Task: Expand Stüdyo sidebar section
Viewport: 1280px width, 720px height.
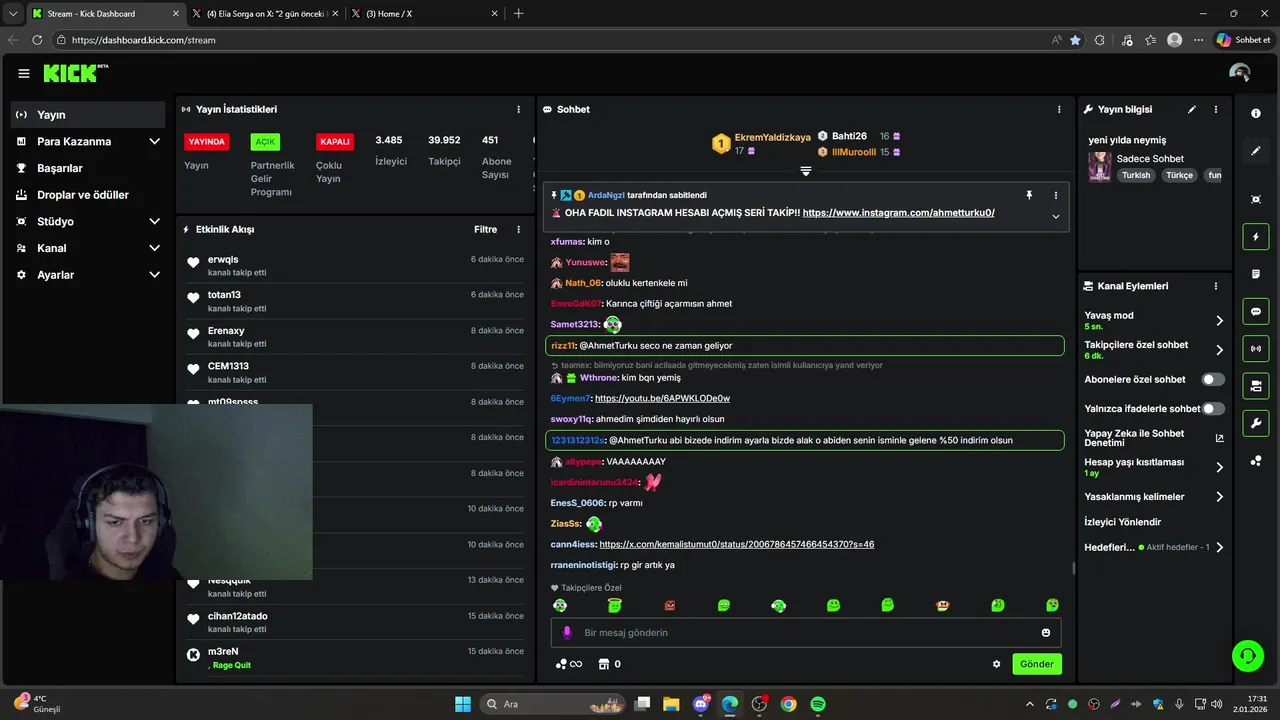Action: tap(154, 222)
